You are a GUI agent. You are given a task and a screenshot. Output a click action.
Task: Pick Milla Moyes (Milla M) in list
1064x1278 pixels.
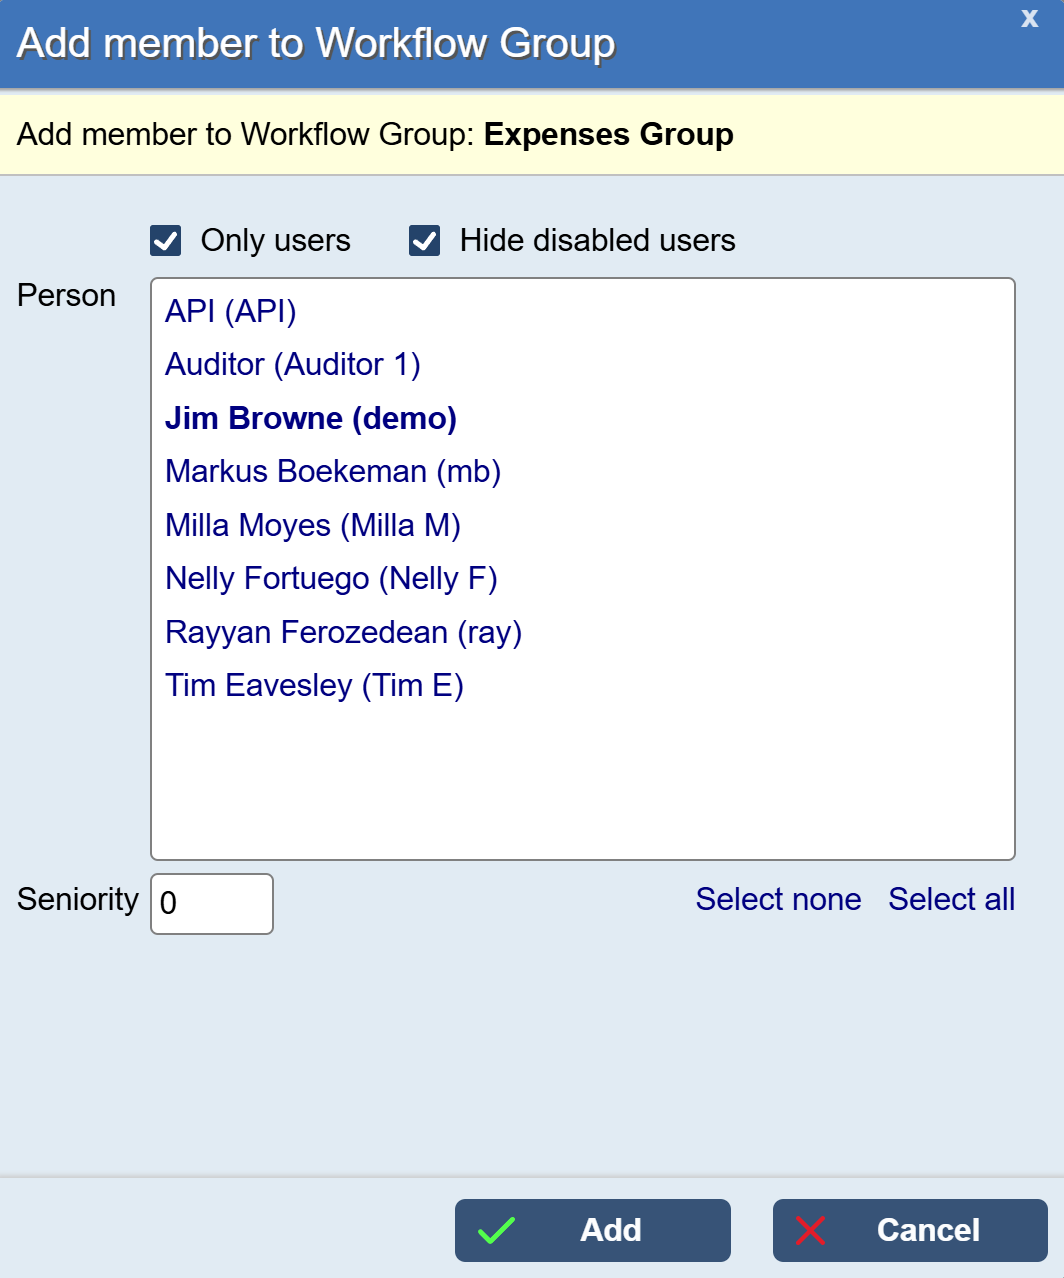tap(313, 526)
